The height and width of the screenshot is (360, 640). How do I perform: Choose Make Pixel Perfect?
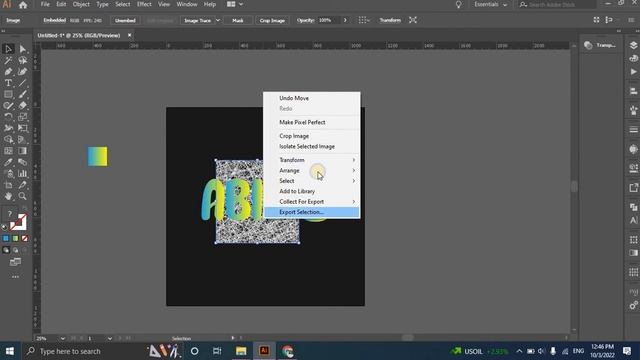312,122
